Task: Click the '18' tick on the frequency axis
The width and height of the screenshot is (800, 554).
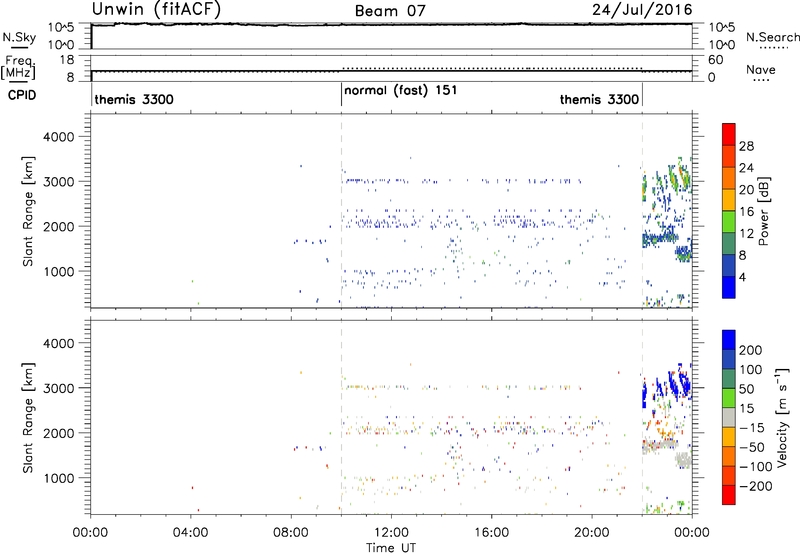Action: [67, 60]
